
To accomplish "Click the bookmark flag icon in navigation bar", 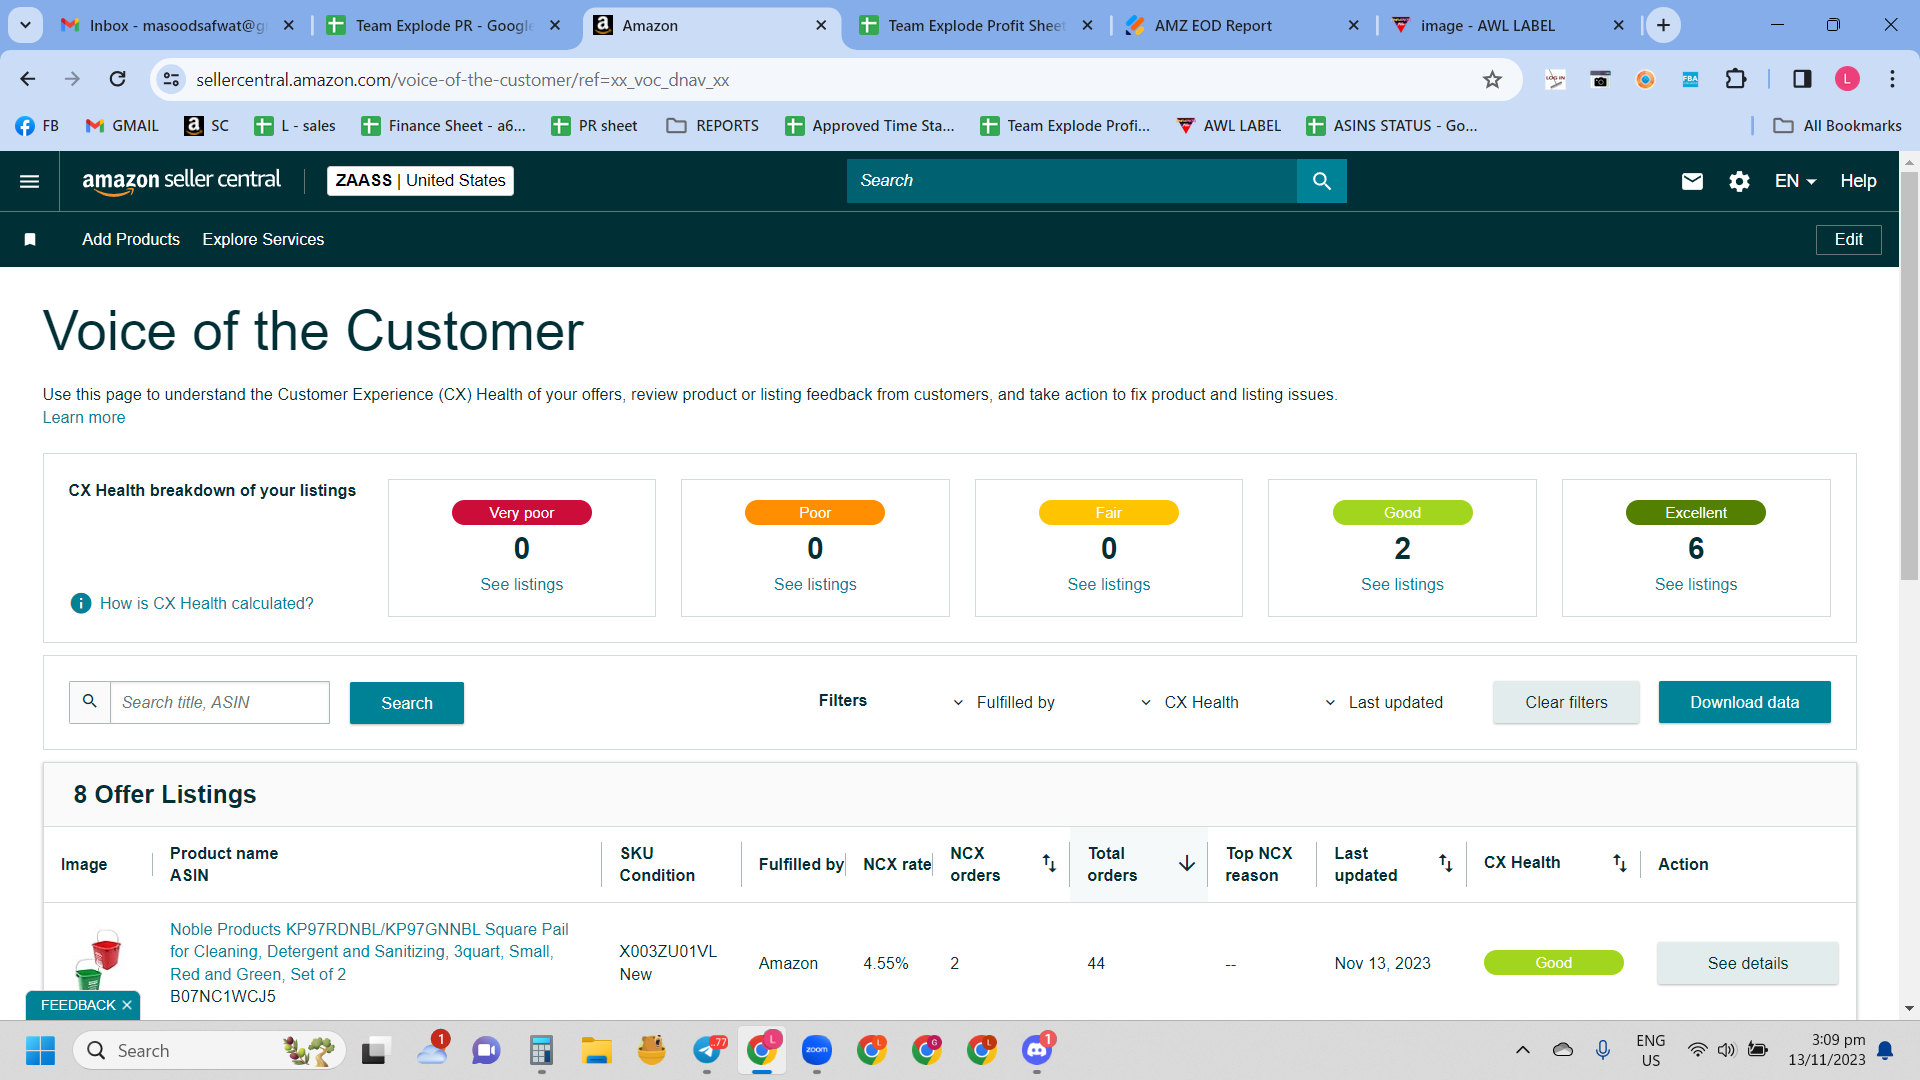I will [x=30, y=240].
